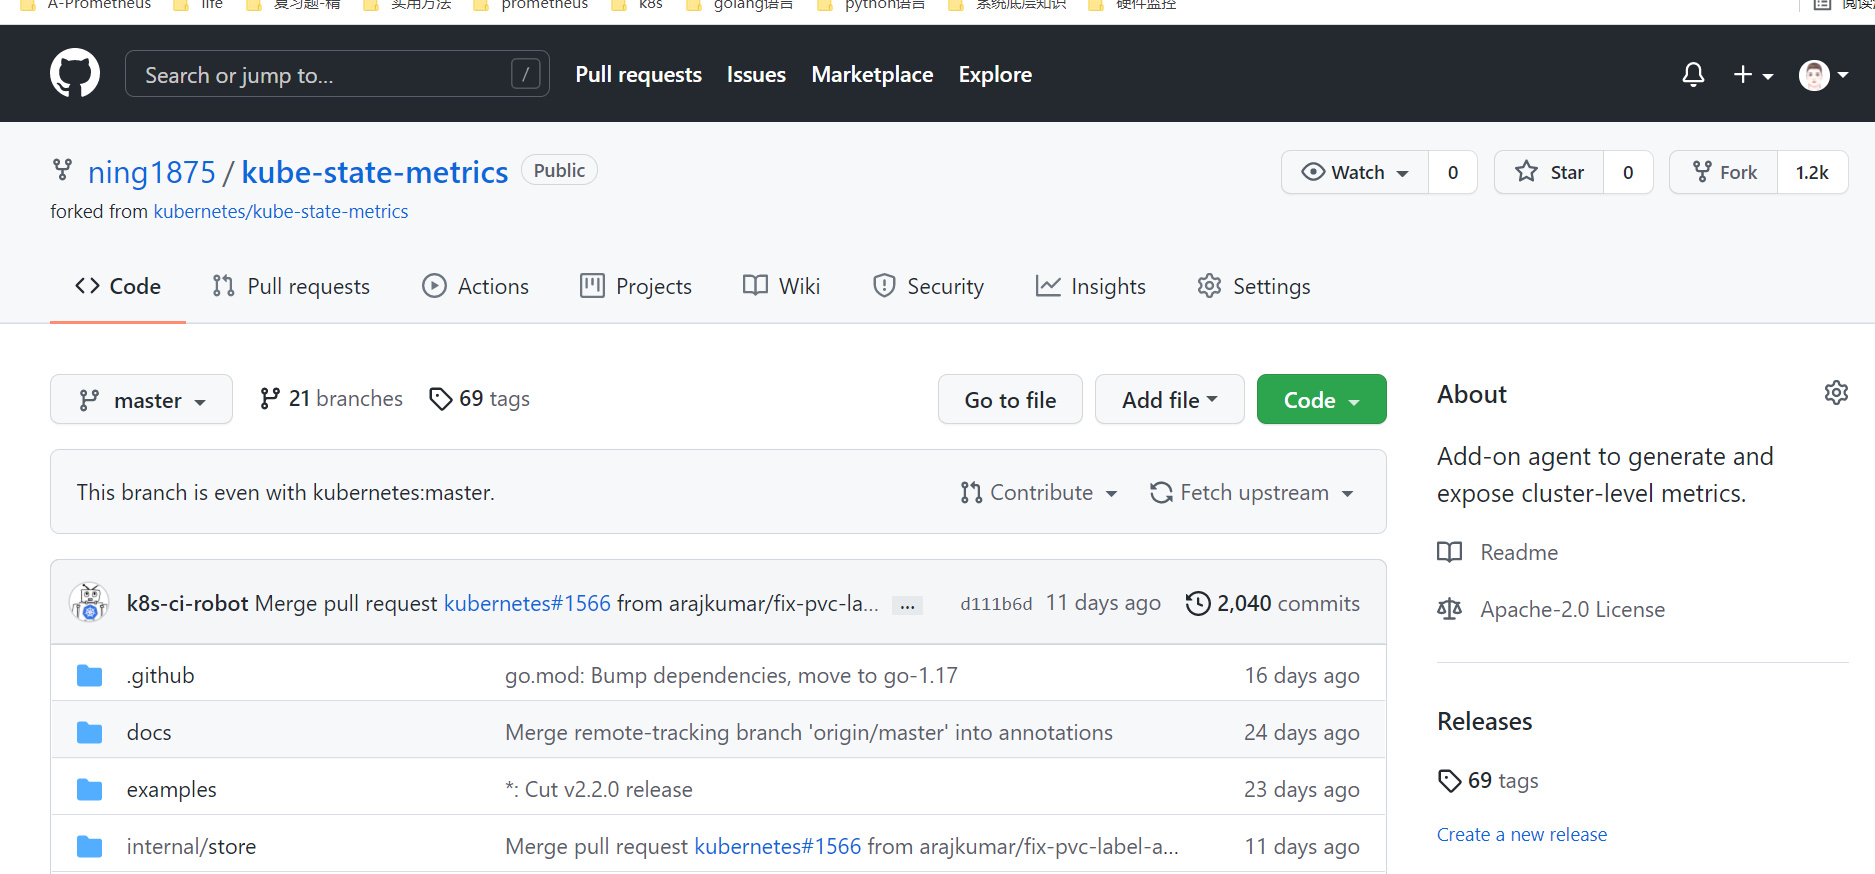The image size is (1875, 874).
Task: Switch to the Code tab
Action: point(118,286)
